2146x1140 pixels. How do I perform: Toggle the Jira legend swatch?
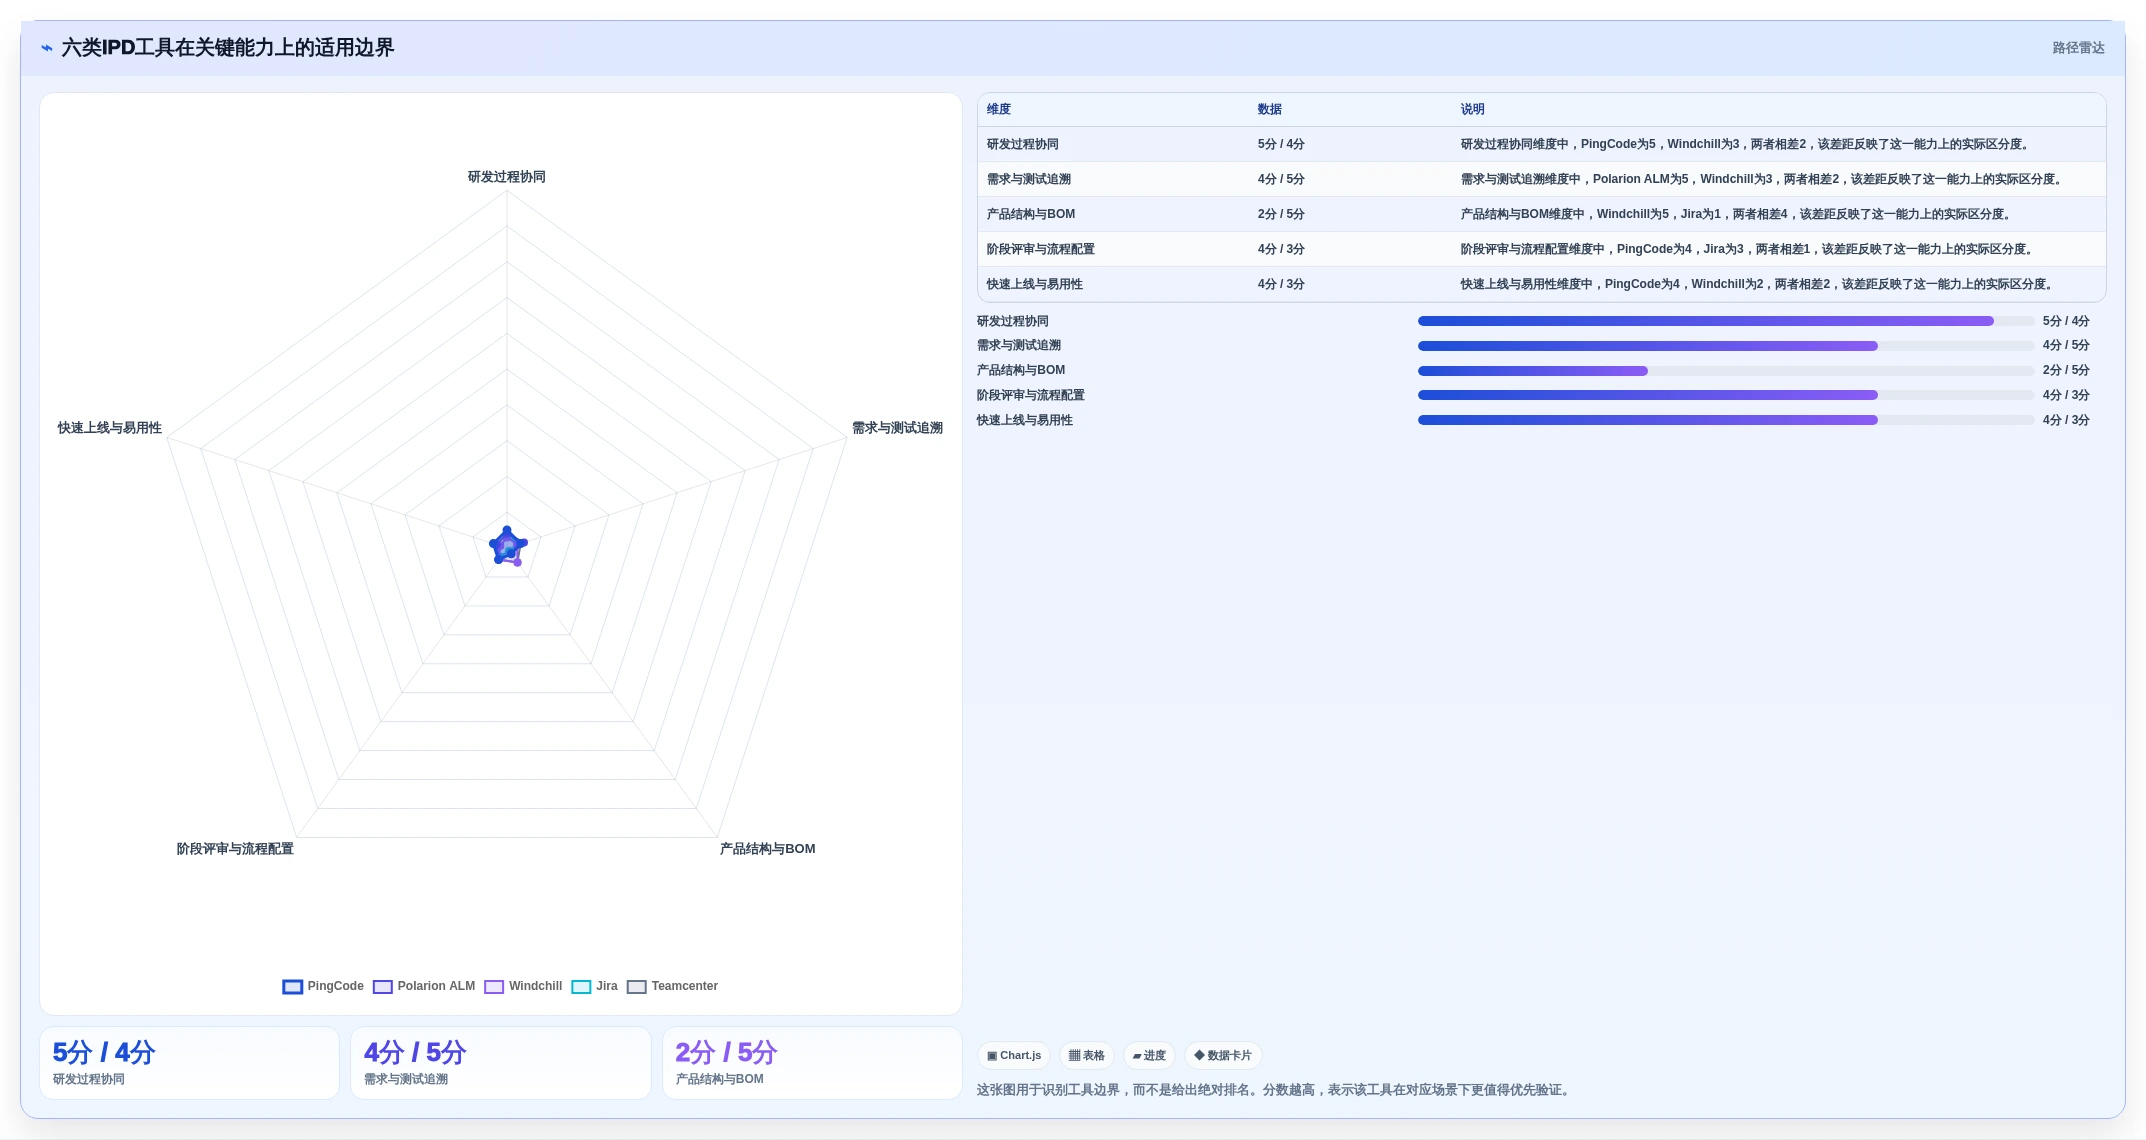[x=581, y=987]
